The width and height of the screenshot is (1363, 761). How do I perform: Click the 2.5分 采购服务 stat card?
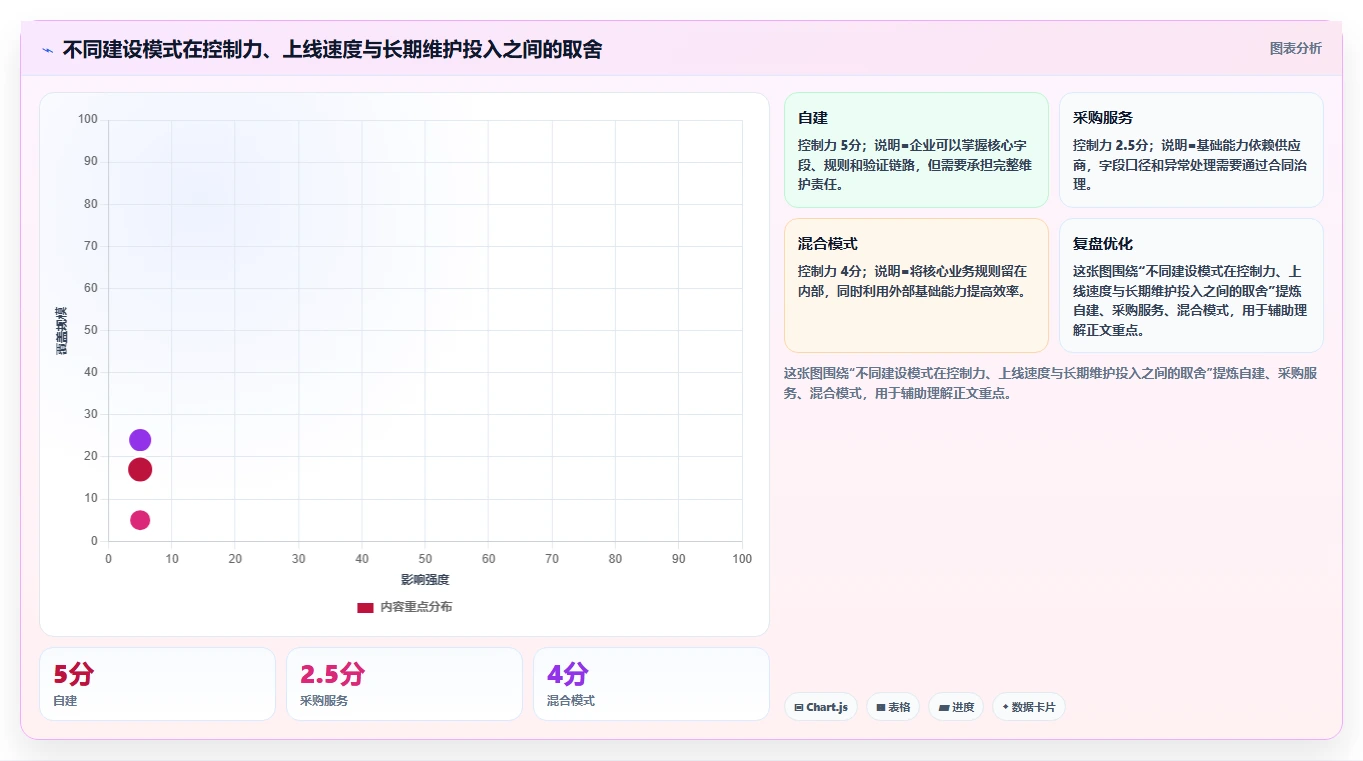(x=404, y=684)
